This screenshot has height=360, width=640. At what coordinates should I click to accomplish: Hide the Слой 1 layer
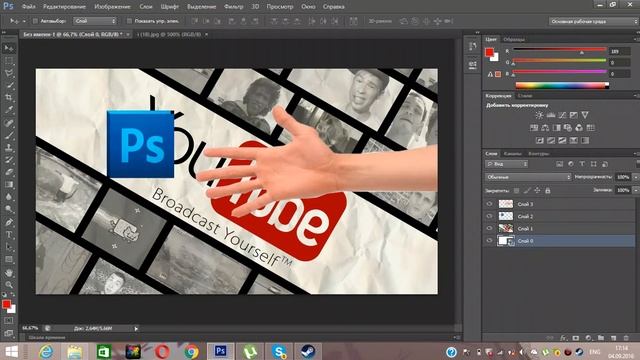click(x=489, y=228)
